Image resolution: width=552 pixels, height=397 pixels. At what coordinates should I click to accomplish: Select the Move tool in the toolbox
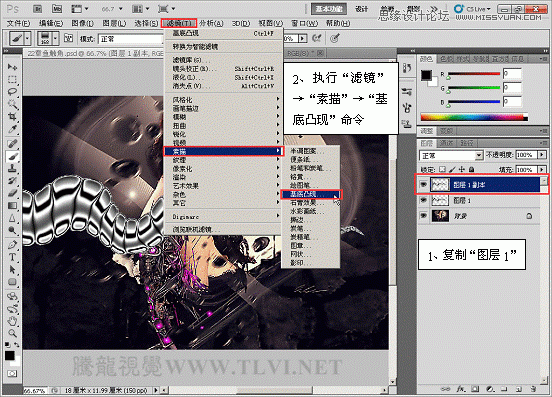(x=12, y=67)
